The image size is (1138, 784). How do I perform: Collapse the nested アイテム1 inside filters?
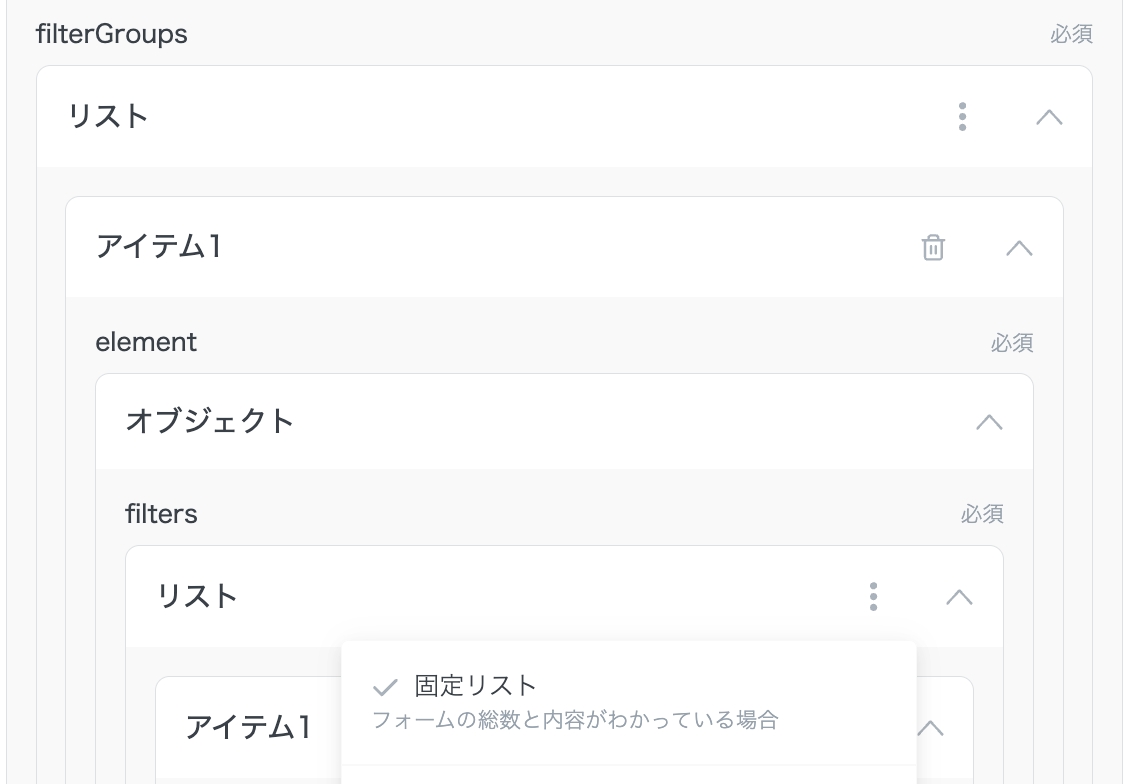point(931,727)
